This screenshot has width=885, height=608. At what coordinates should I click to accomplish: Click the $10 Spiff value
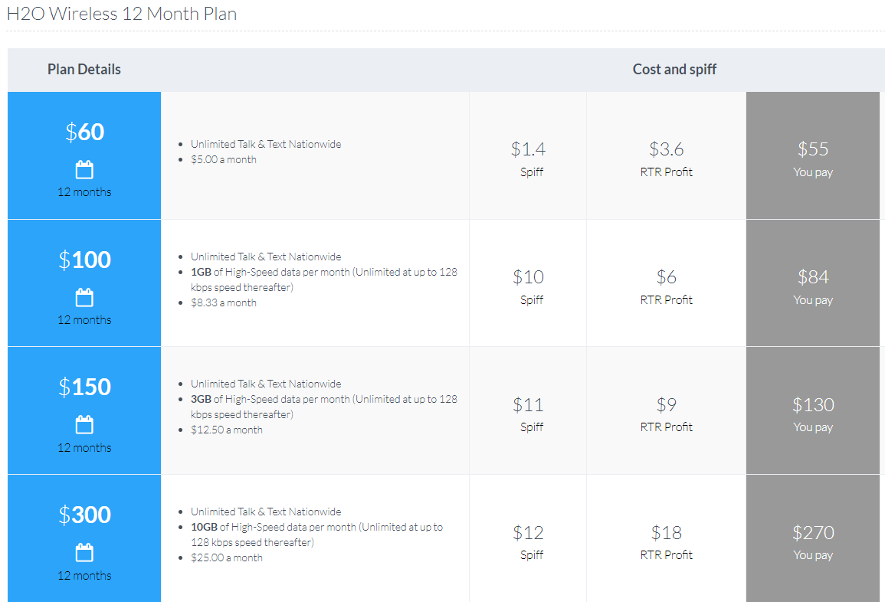pyautogui.click(x=528, y=277)
